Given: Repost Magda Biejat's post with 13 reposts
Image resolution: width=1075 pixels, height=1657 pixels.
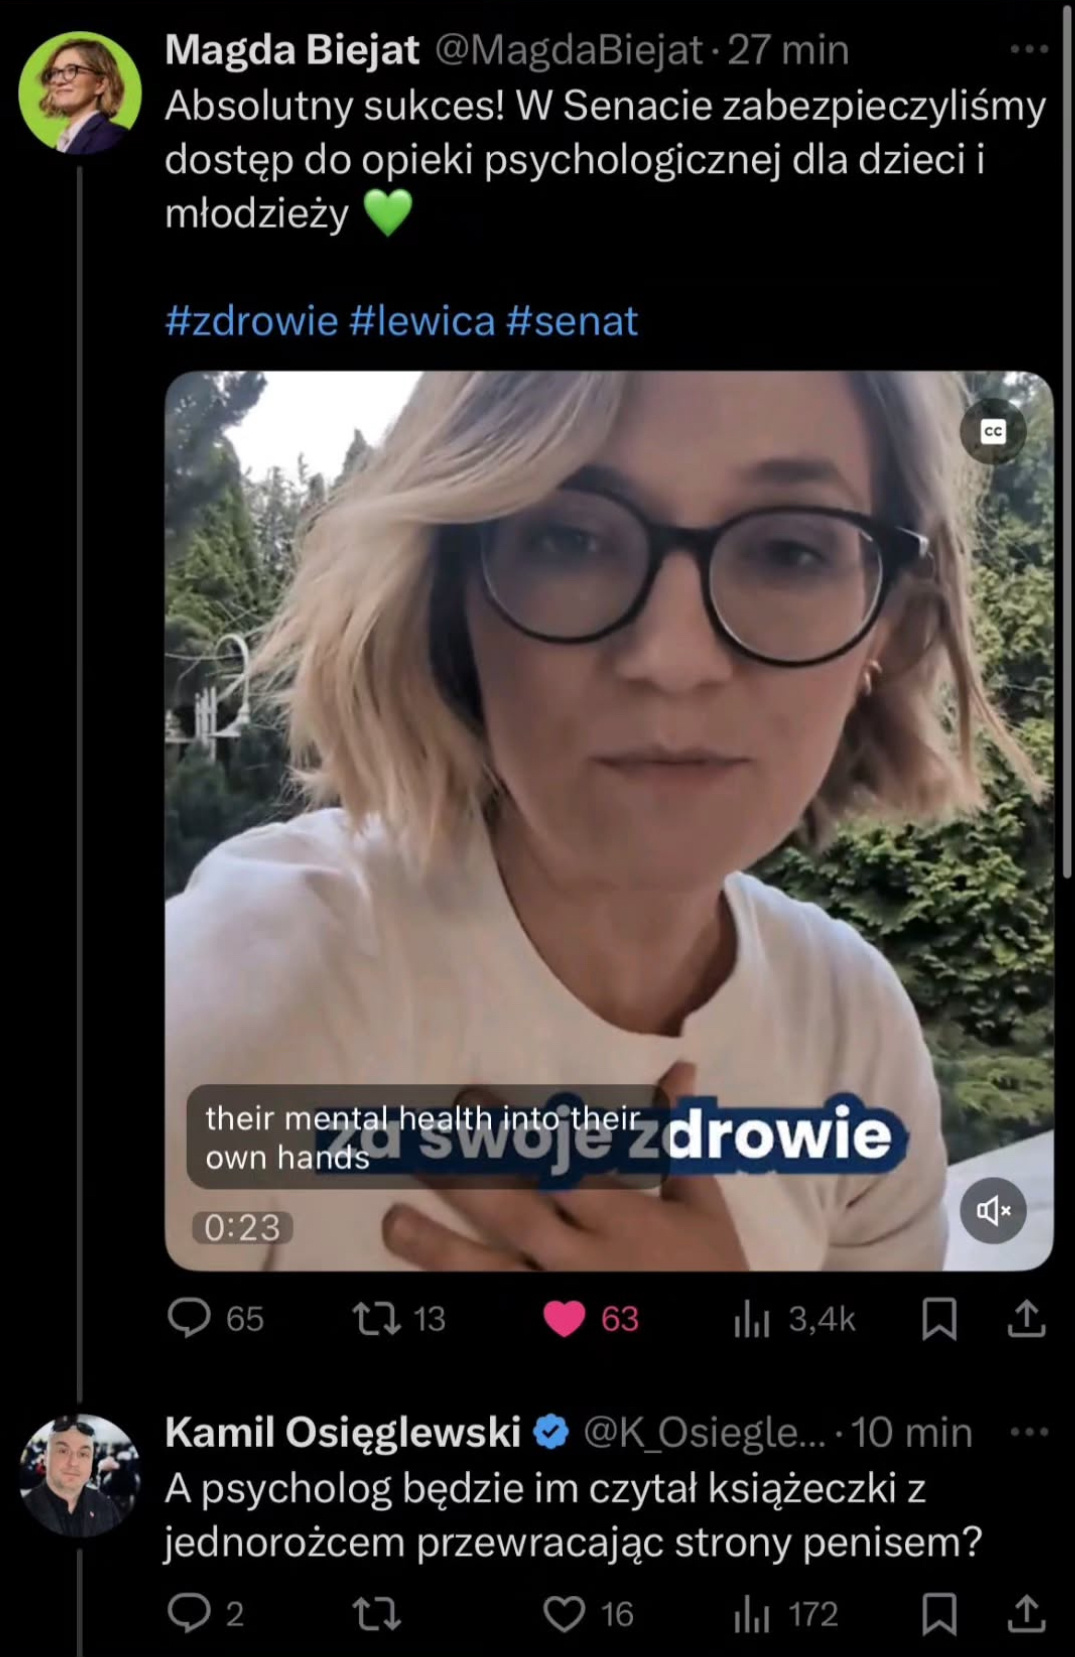Looking at the screenshot, I should (x=377, y=1318).
